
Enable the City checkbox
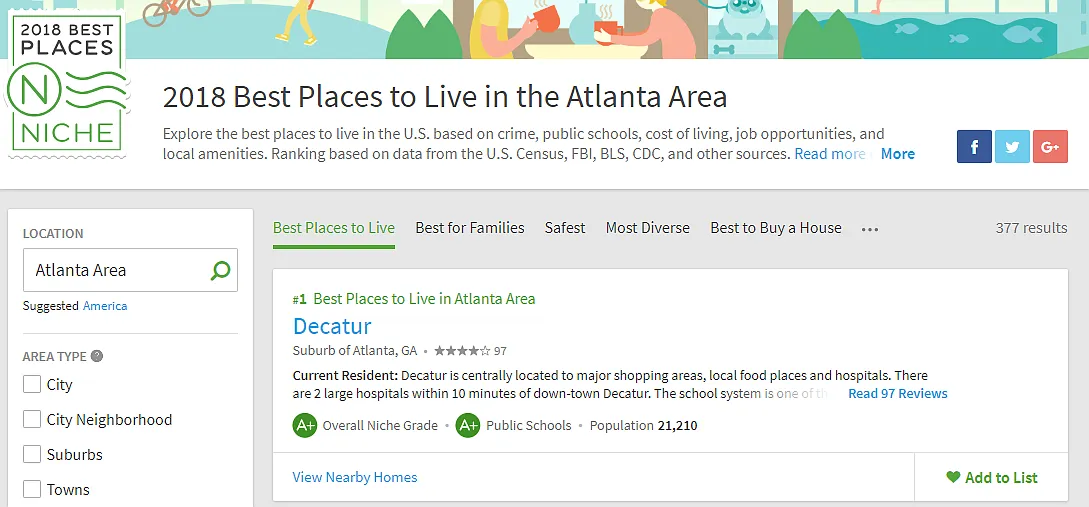point(32,384)
